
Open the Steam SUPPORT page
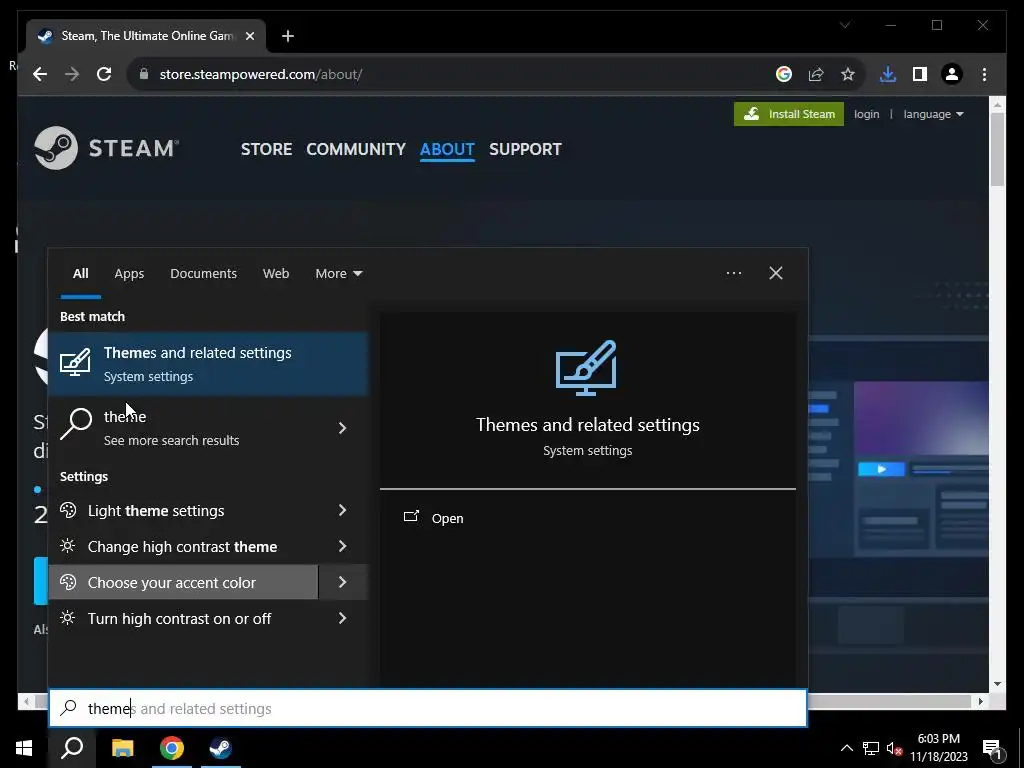click(x=525, y=149)
